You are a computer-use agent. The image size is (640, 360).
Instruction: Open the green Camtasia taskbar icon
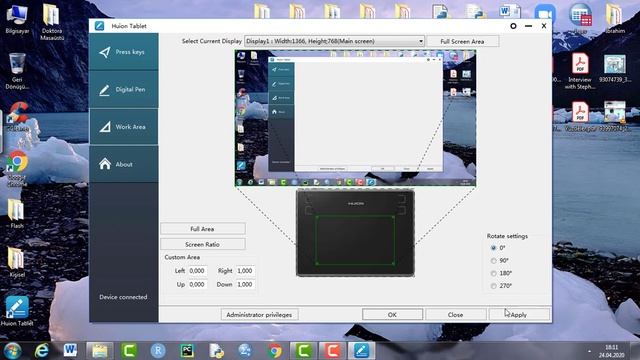pos(129,351)
